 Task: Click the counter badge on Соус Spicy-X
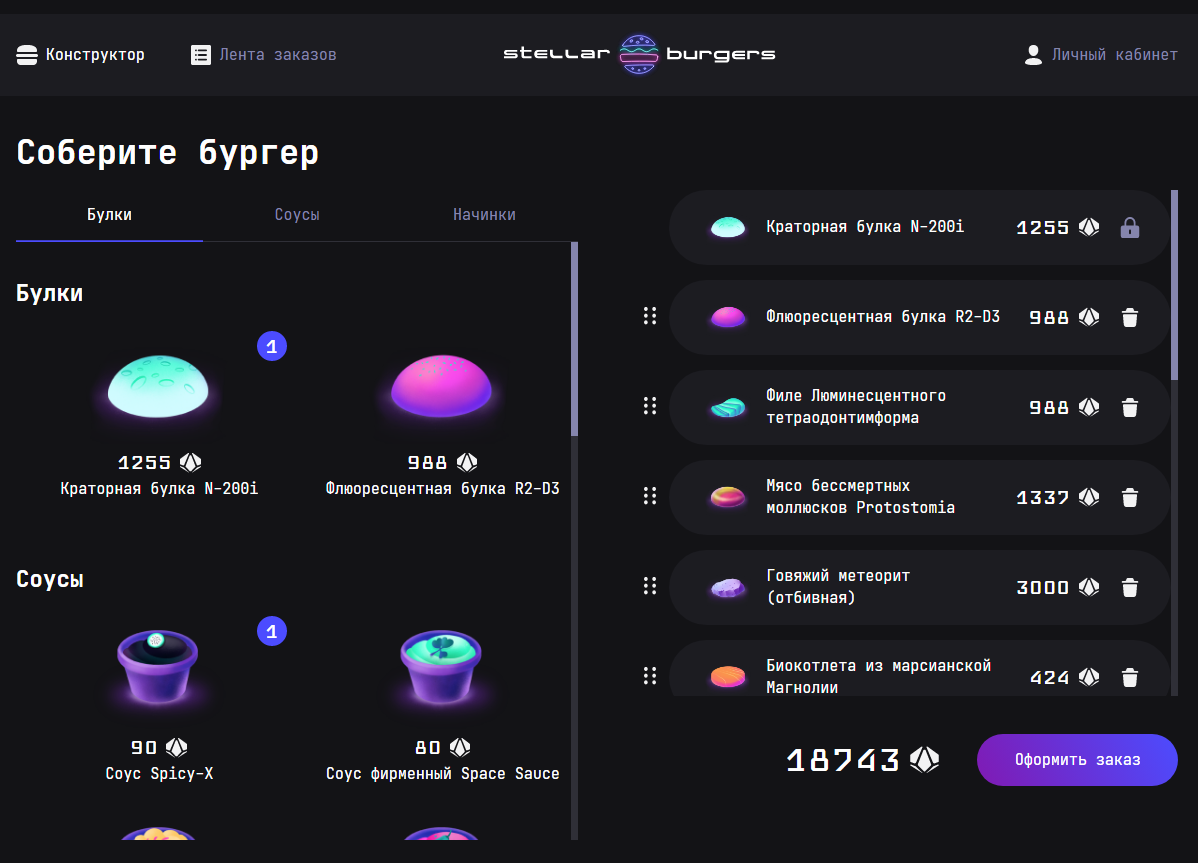(271, 631)
